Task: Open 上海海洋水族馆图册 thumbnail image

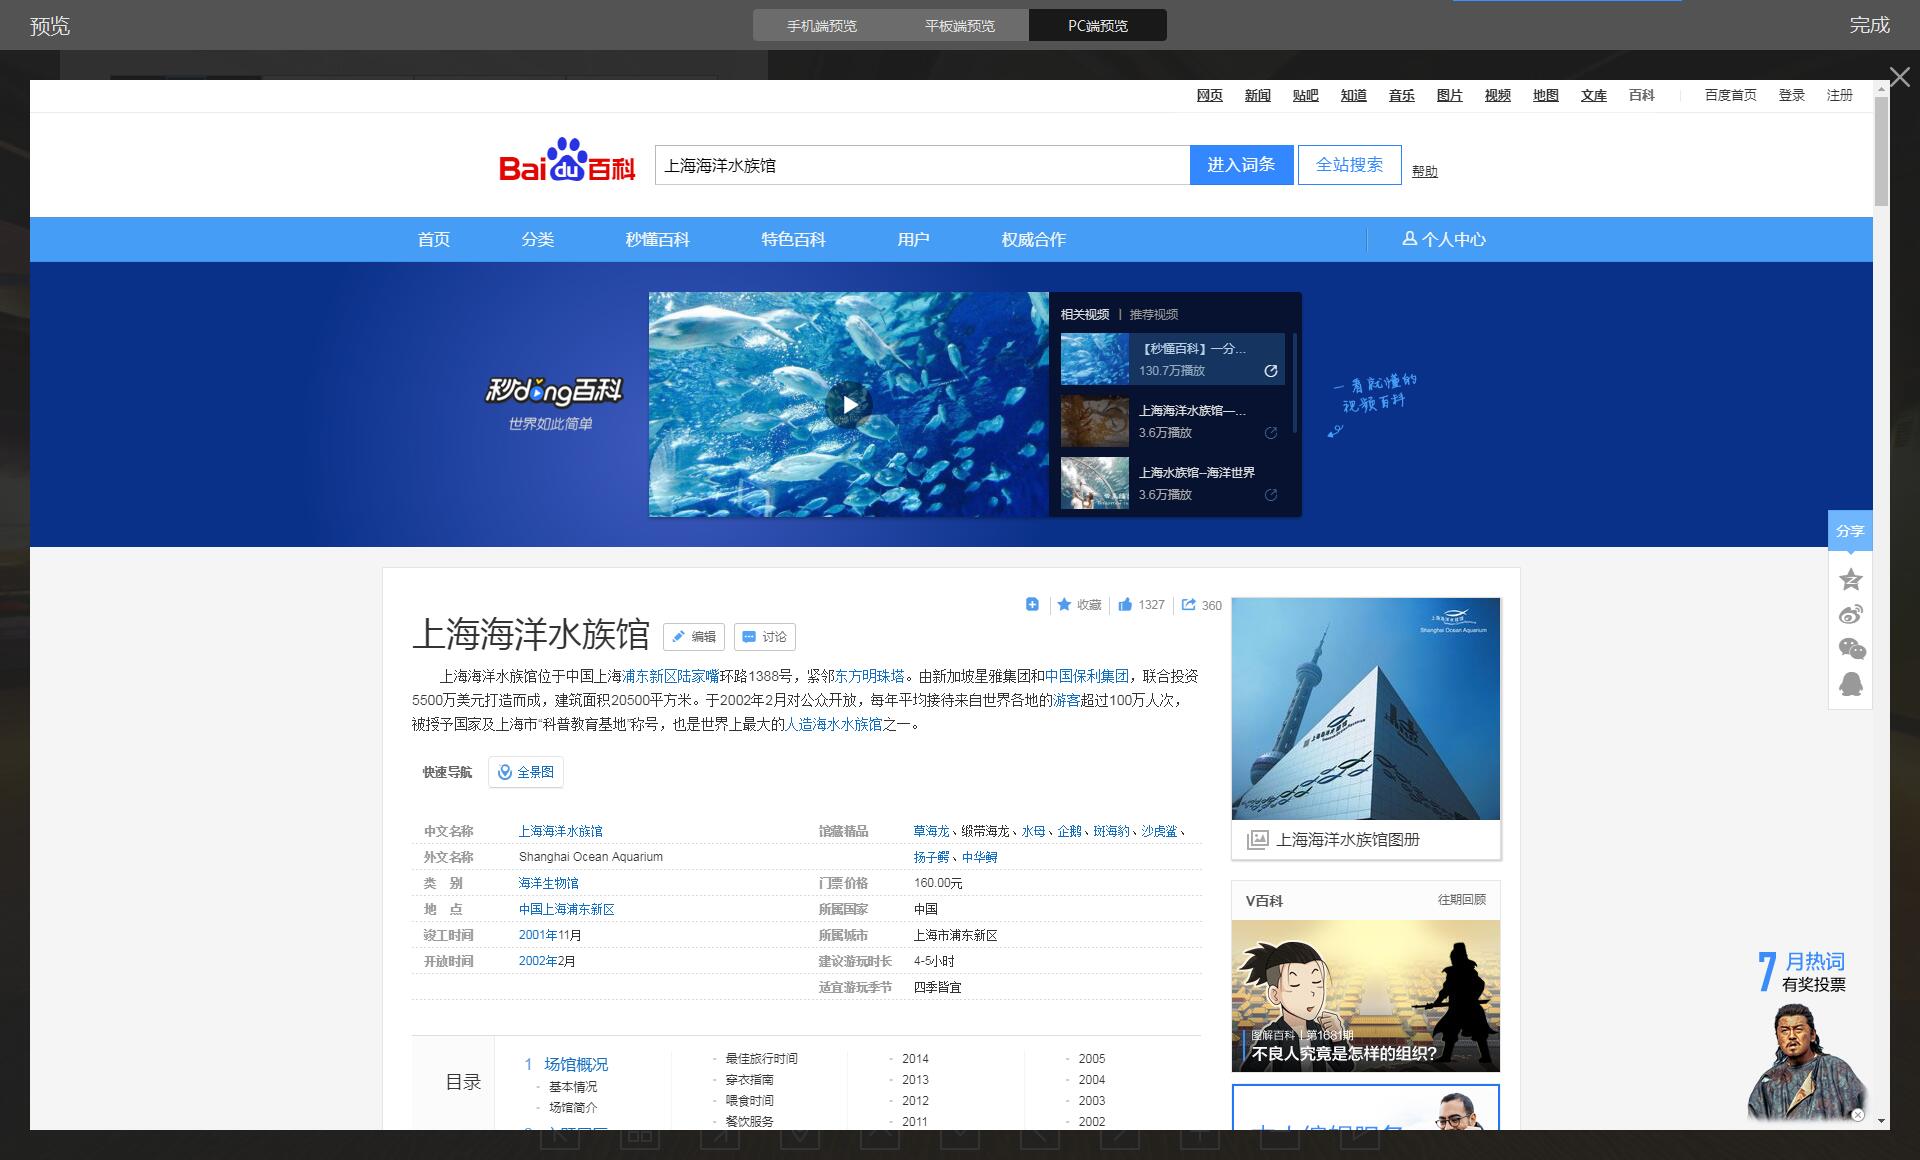Action: [x=1365, y=709]
